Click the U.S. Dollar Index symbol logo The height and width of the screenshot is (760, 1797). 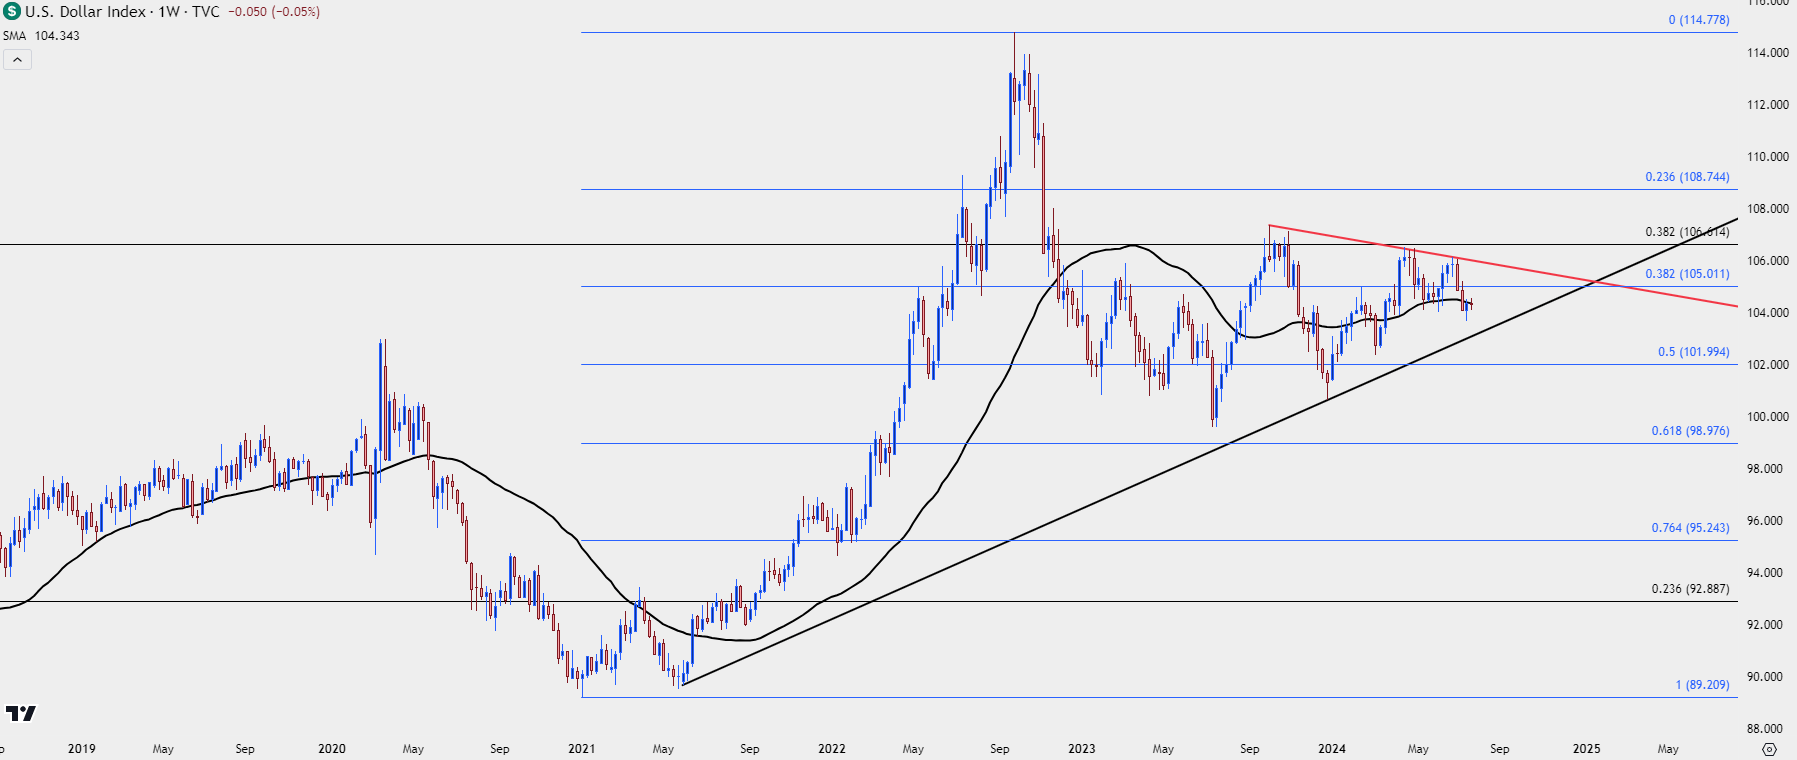click(x=12, y=12)
